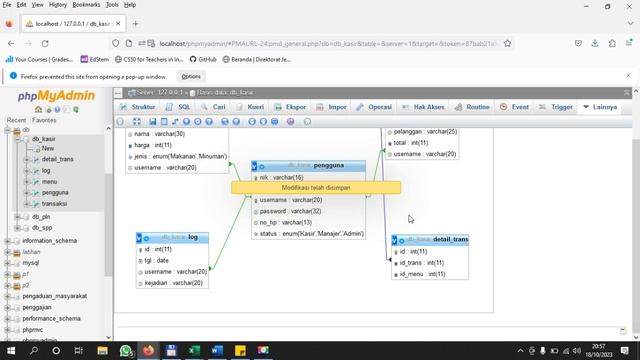Viewport: 640px width, 360px height.
Task: Click the Firefox back arrow
Action: pos(11,43)
